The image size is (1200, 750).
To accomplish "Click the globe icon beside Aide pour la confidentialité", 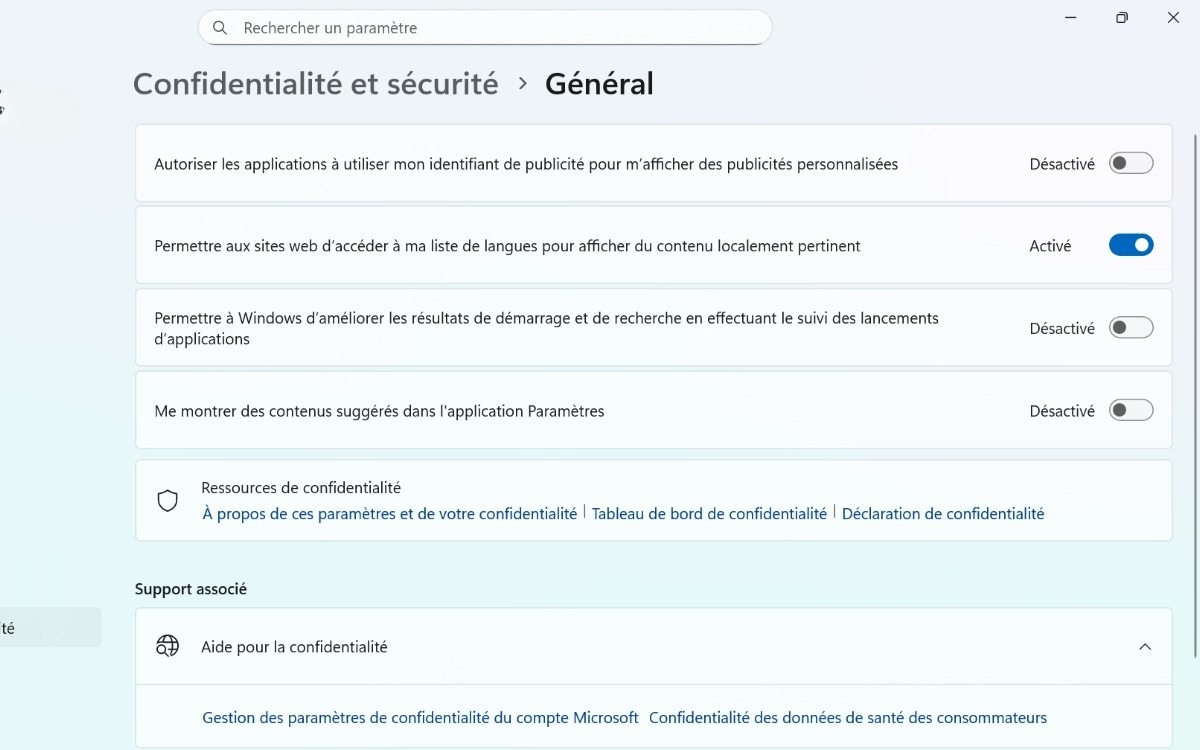I will point(167,646).
